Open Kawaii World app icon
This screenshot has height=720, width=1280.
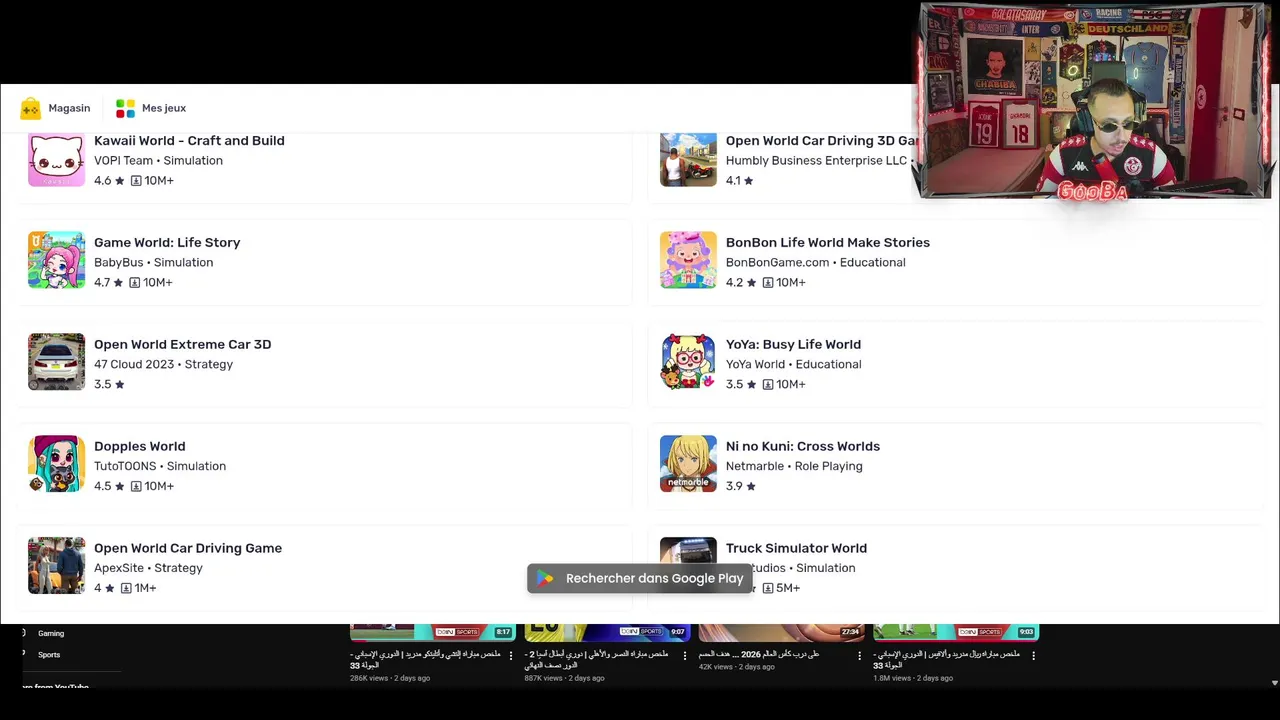click(56, 160)
